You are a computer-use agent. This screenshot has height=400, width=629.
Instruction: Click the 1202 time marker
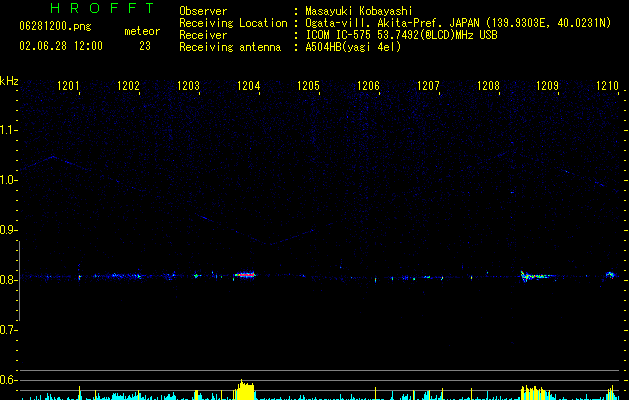pos(128,86)
